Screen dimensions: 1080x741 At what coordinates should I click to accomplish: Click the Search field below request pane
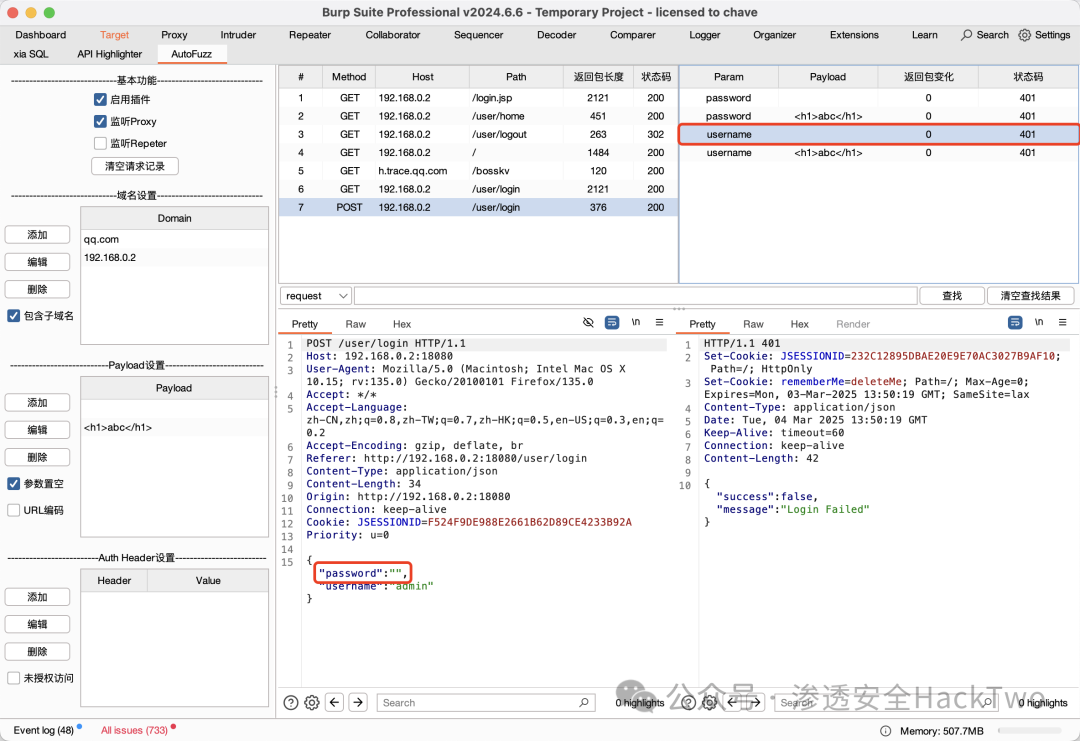(486, 702)
